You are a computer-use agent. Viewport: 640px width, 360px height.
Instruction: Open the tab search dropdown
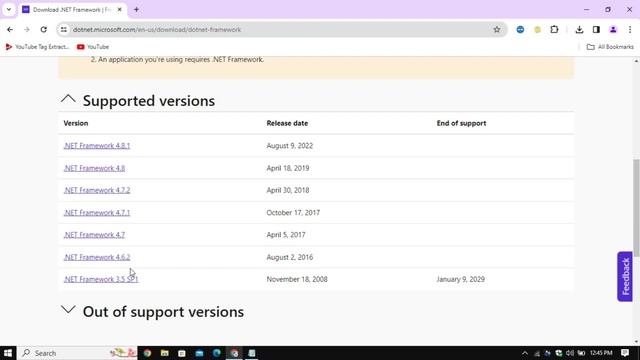(x=9, y=9)
